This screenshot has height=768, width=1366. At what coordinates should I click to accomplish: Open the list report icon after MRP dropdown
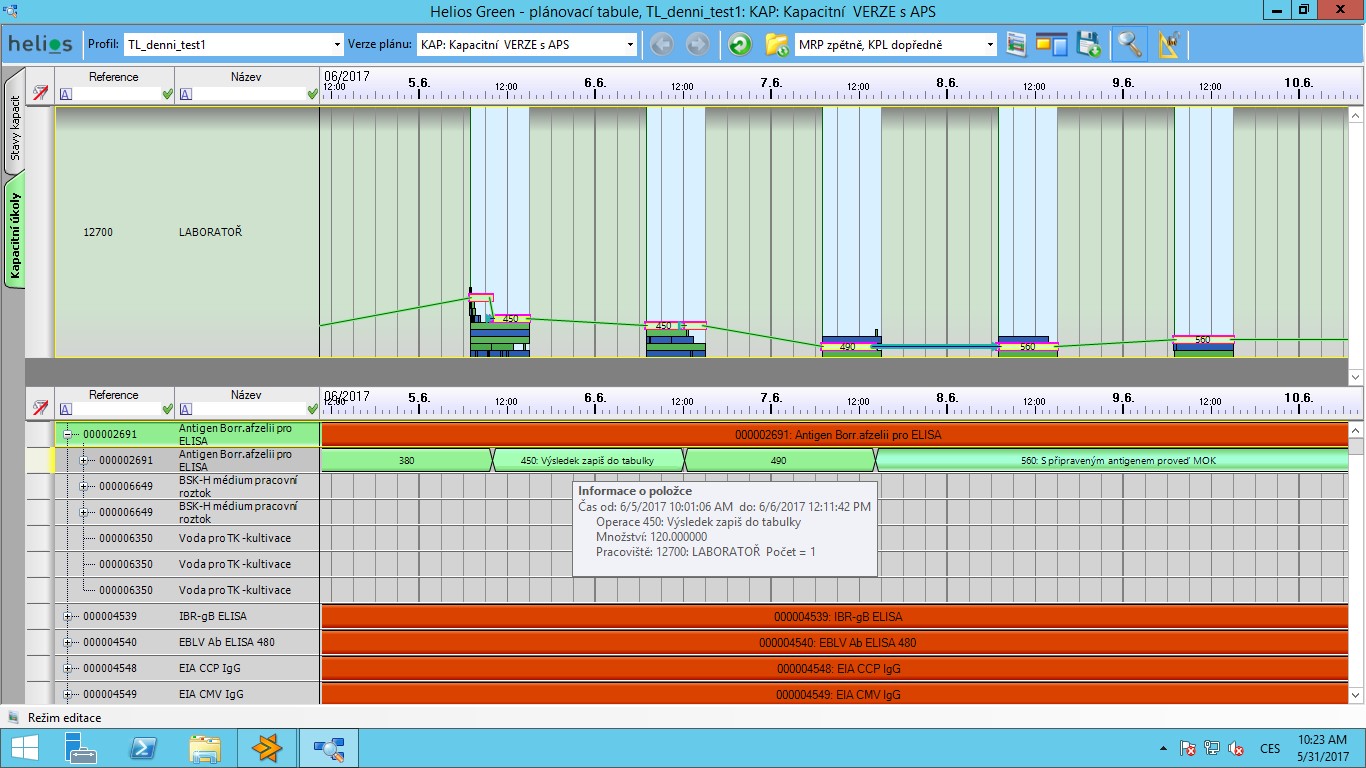[1017, 44]
